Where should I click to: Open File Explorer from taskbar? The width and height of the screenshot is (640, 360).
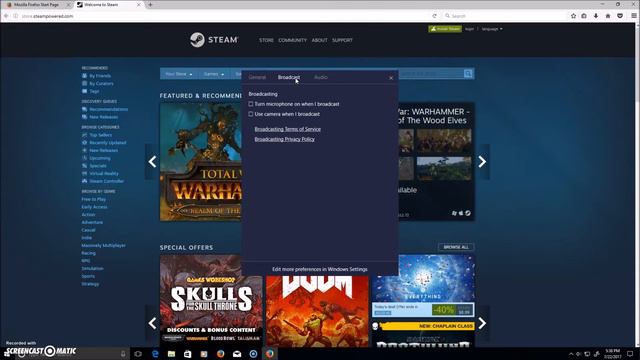pyautogui.click(x=171, y=354)
